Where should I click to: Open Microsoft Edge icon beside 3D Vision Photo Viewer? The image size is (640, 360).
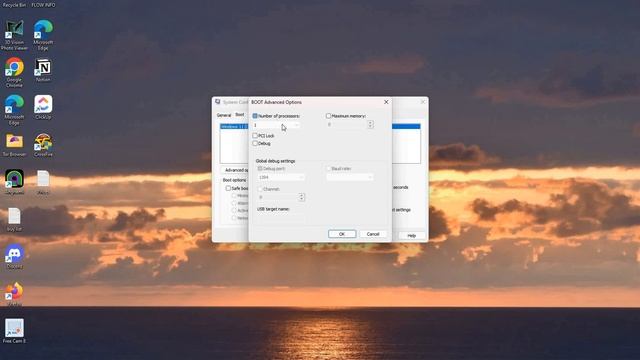43,35
